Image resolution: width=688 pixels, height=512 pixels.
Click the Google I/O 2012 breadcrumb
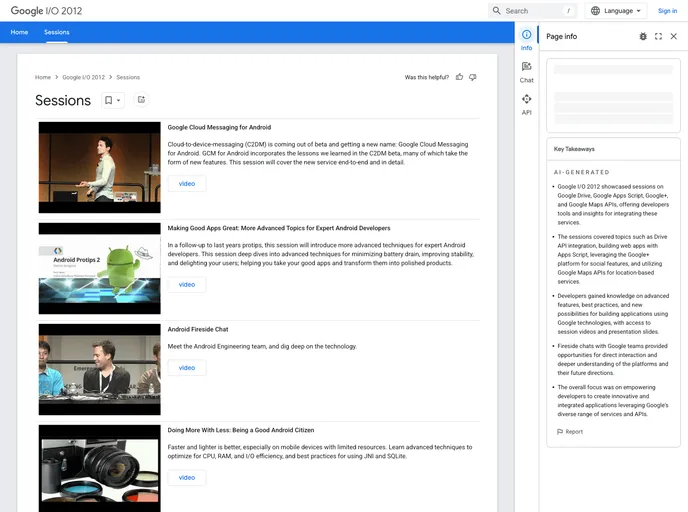coord(83,77)
